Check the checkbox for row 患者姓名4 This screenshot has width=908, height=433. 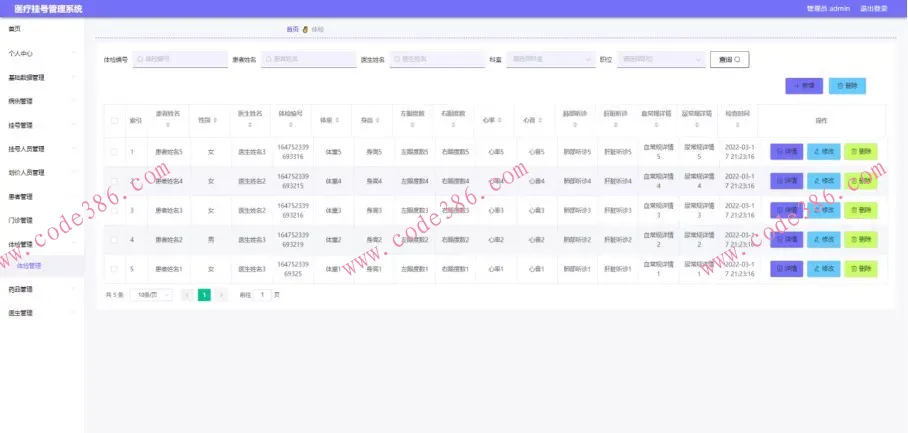(x=114, y=181)
